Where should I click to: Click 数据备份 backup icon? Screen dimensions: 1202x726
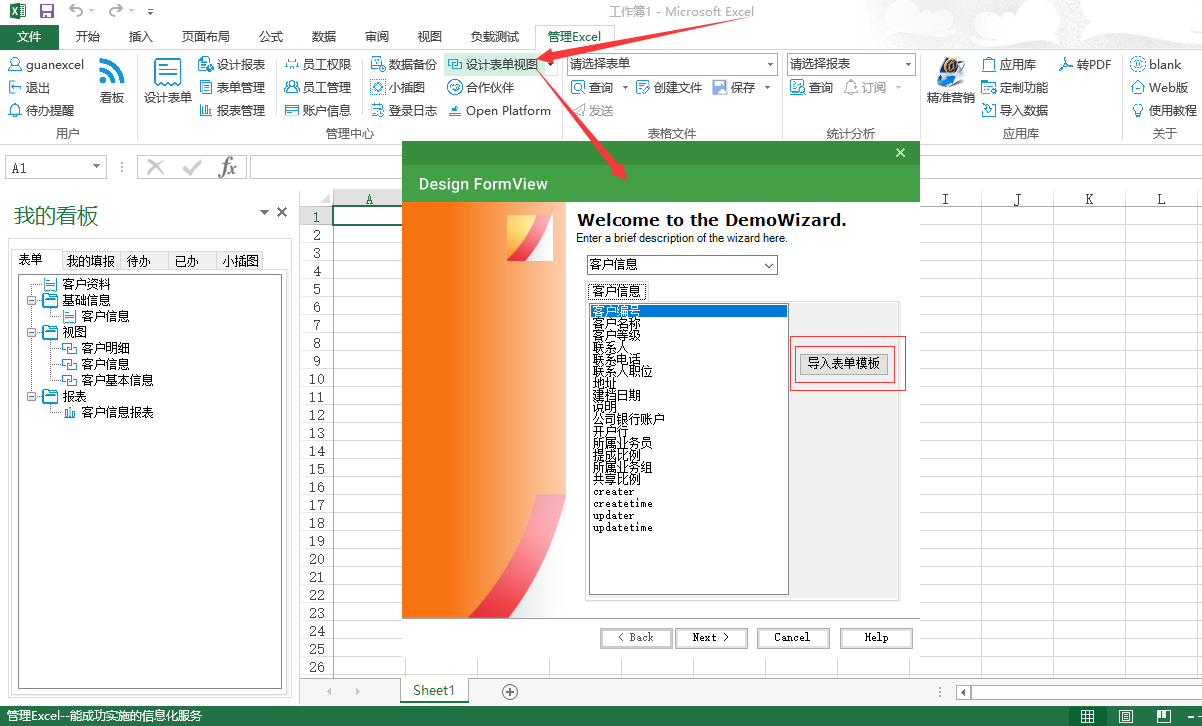tap(377, 64)
